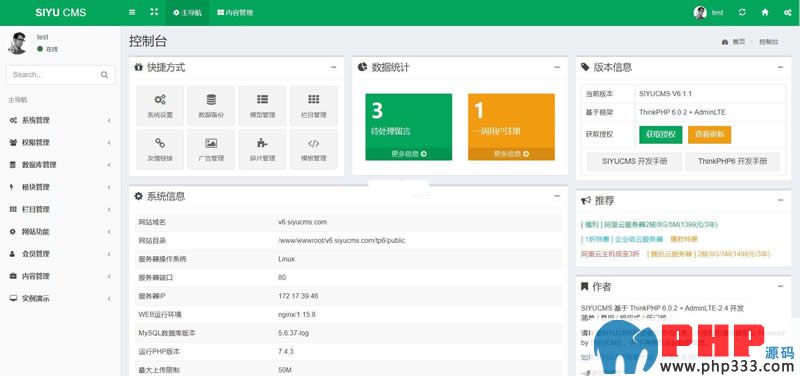The height and width of the screenshot is (376, 800).
Task: Open 数据备份 database shortcut tile
Action: (211, 106)
